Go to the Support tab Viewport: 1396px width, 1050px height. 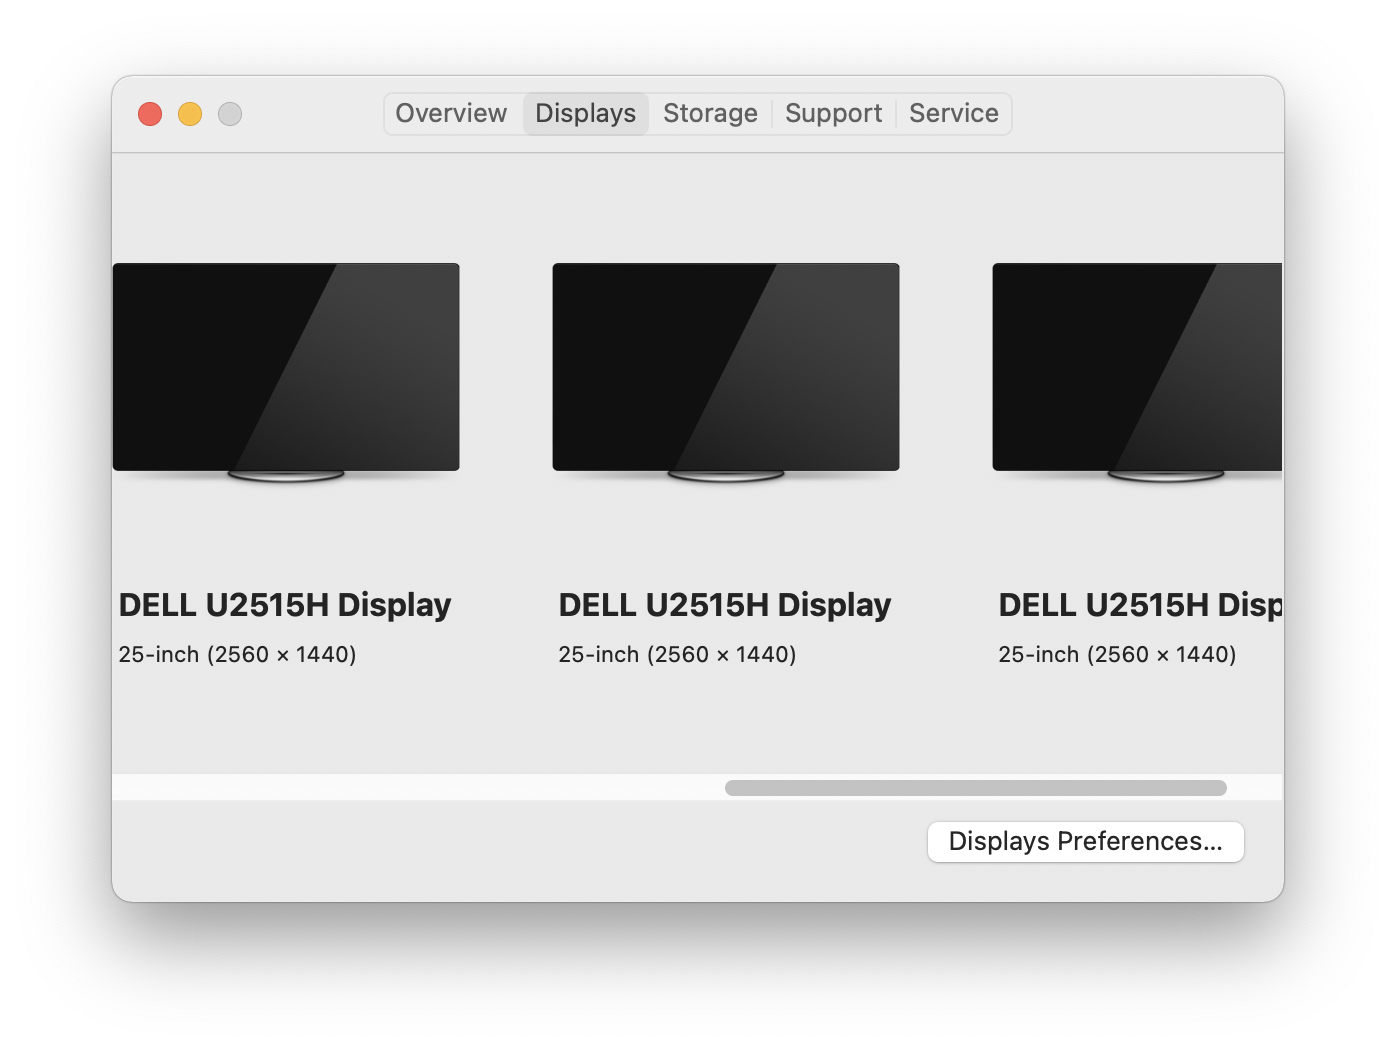coord(834,113)
